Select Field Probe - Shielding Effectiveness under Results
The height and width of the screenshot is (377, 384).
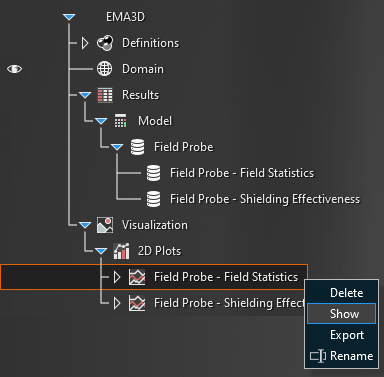click(x=265, y=199)
